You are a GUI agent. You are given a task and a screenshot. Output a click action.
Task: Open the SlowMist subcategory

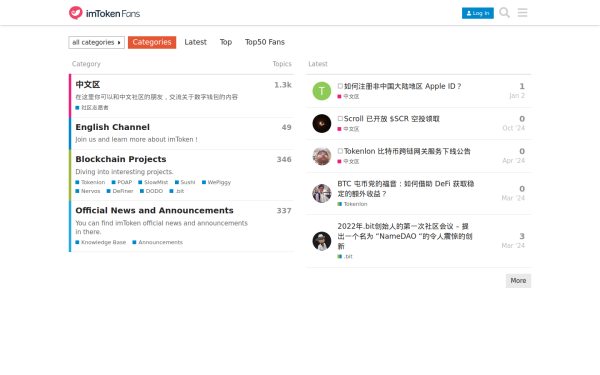pyautogui.click(x=153, y=182)
